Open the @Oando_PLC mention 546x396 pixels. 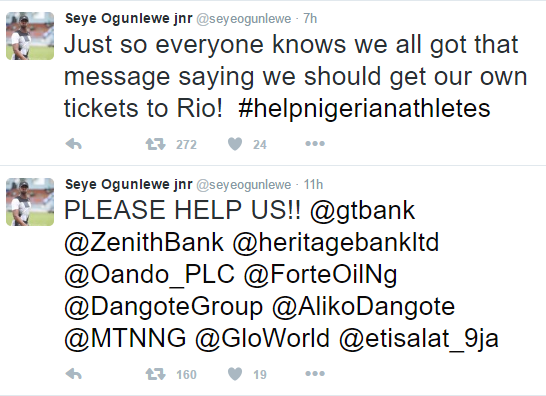click(149, 275)
